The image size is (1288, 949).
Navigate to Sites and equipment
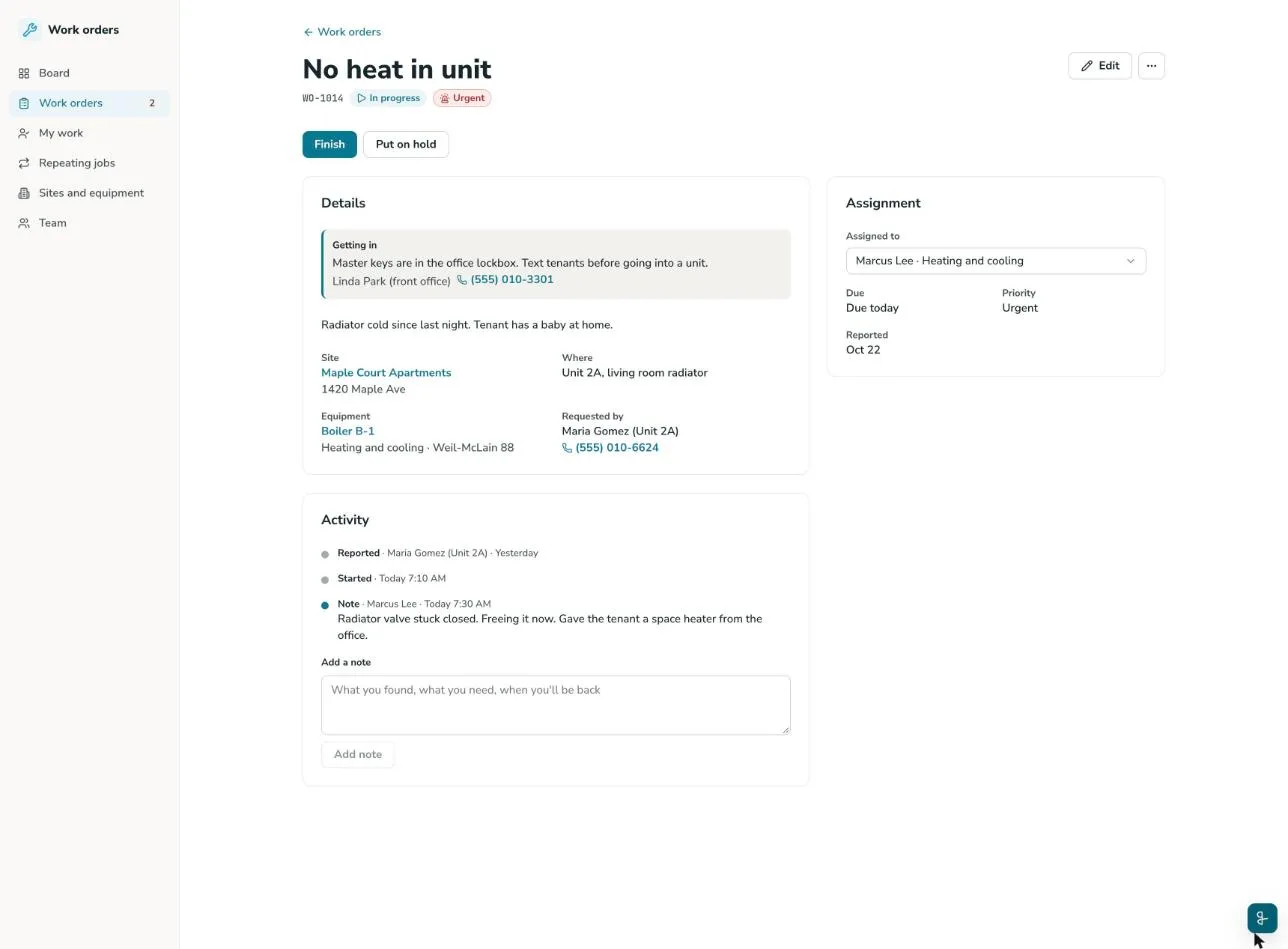90,193
